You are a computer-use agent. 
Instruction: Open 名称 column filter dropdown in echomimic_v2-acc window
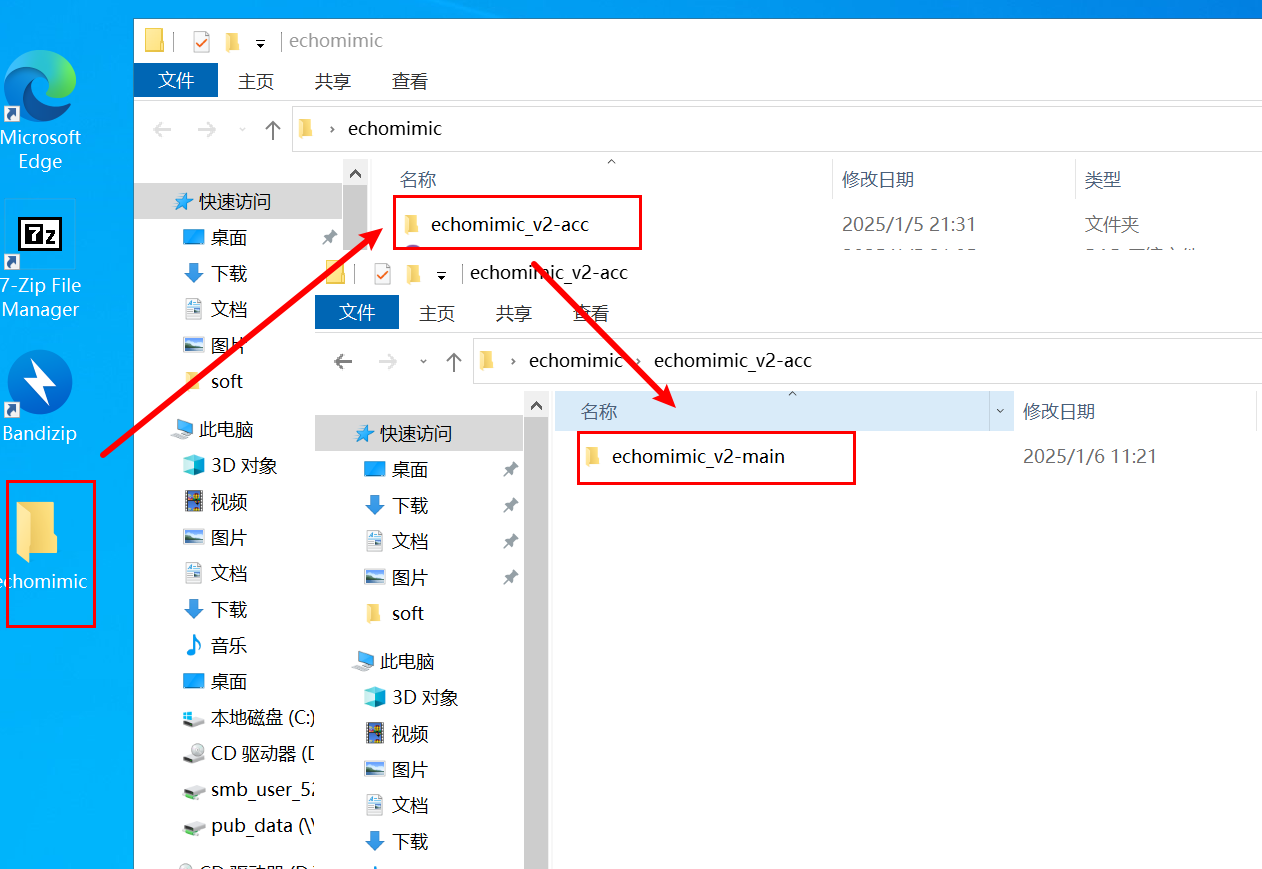1000,411
